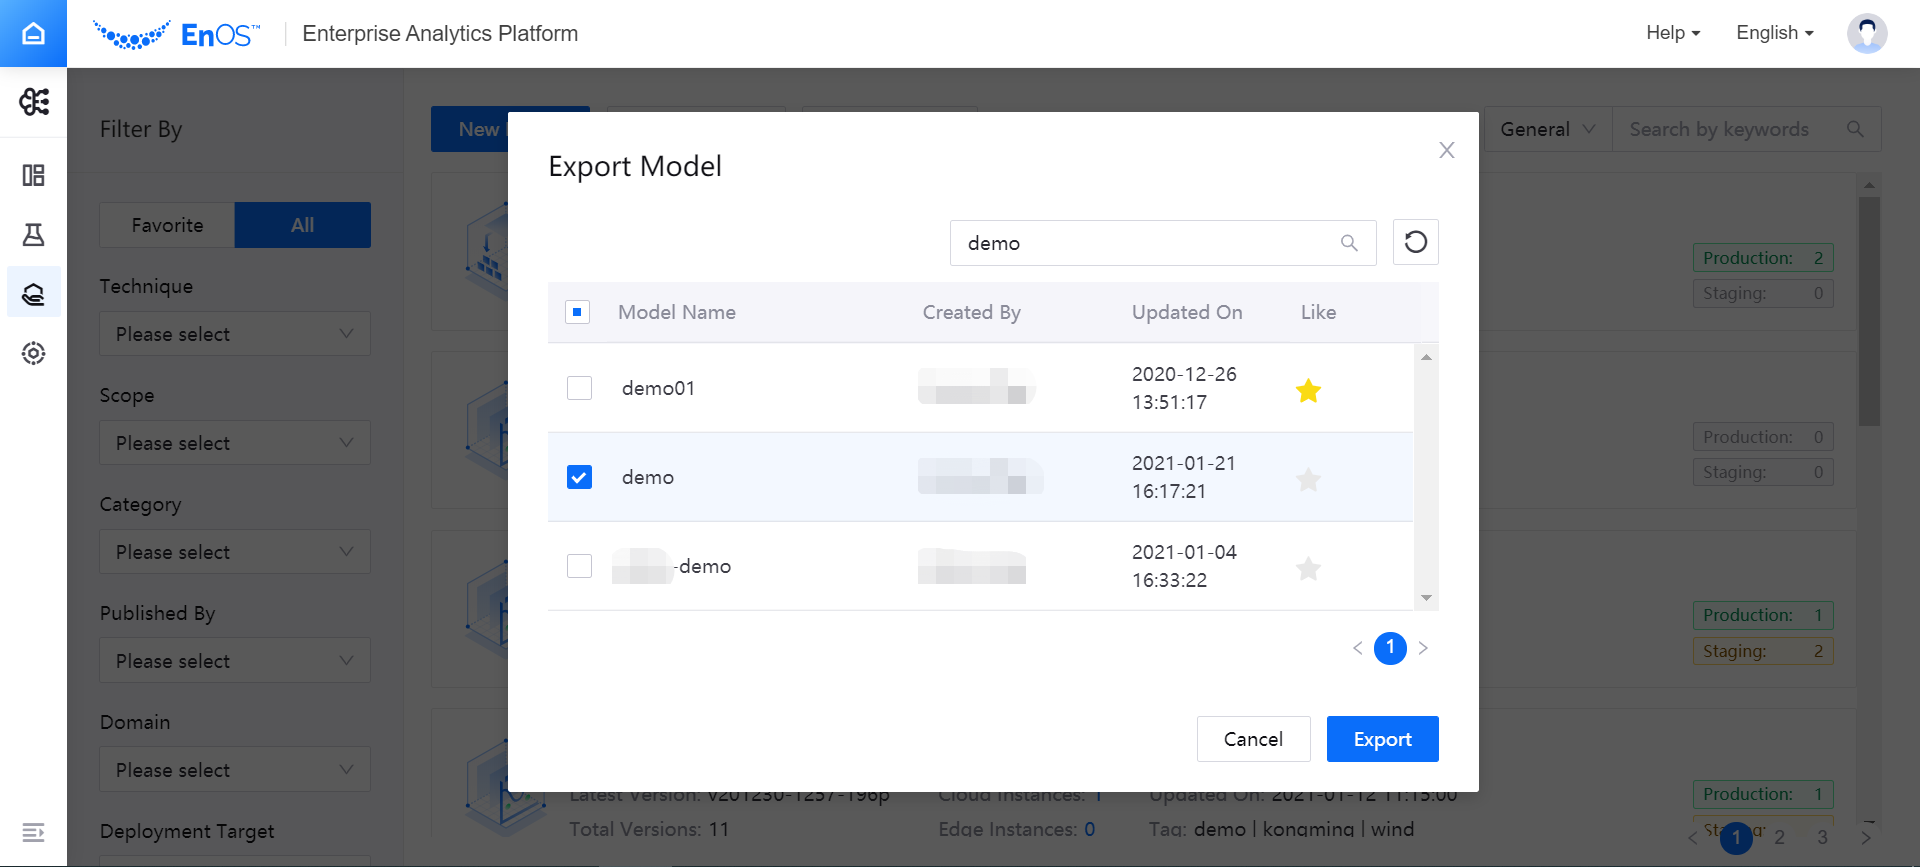Go to previous page in export dialog
1920x867 pixels.
(1357, 648)
